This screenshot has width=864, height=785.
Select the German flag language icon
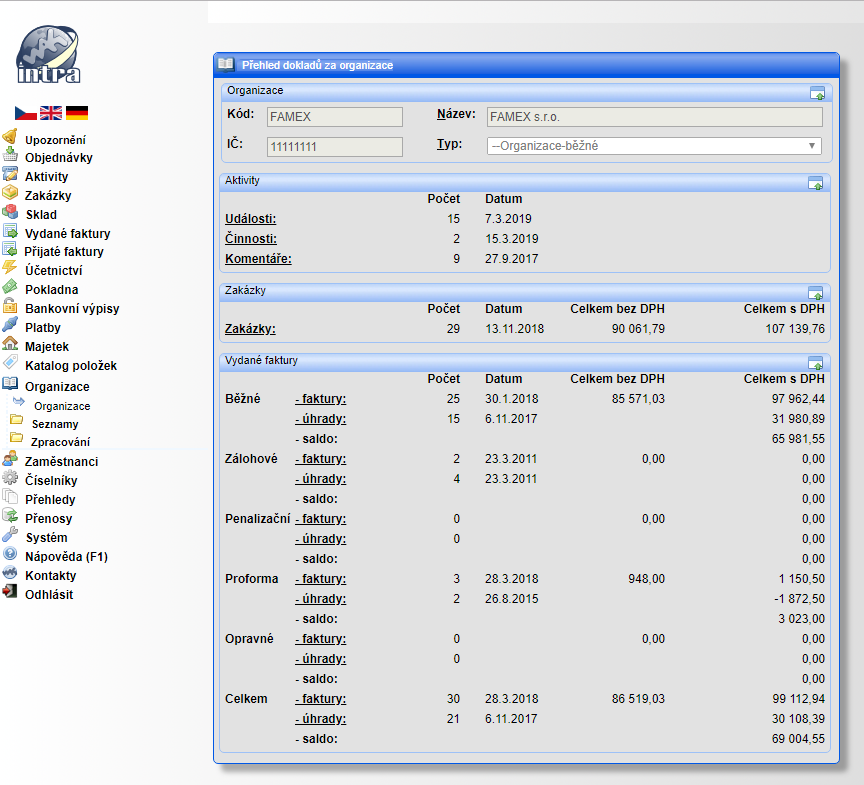coord(77,113)
